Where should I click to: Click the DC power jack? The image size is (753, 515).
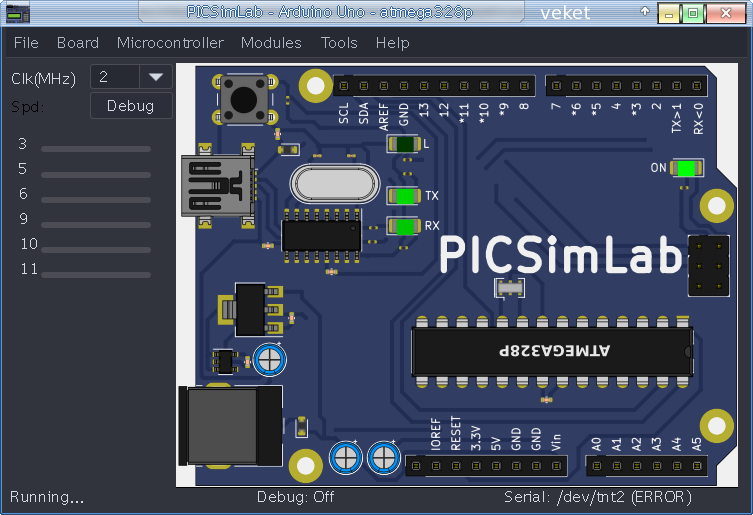tap(231, 426)
